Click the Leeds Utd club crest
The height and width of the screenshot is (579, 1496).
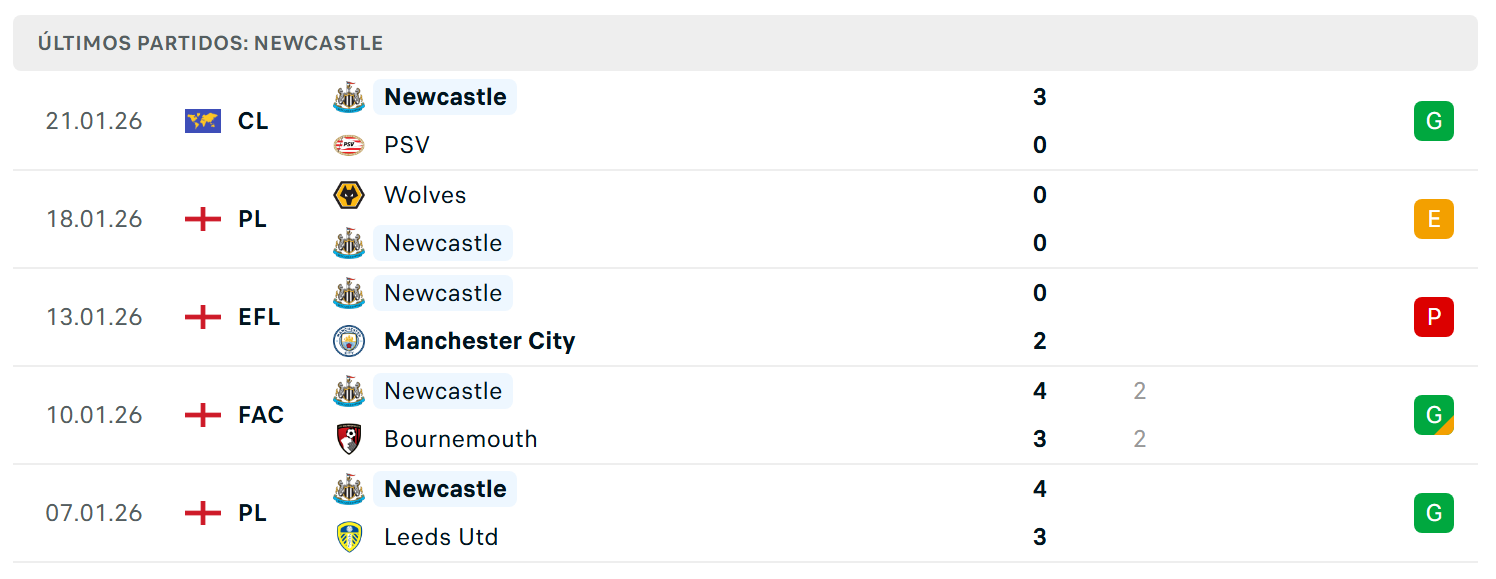pyautogui.click(x=349, y=537)
